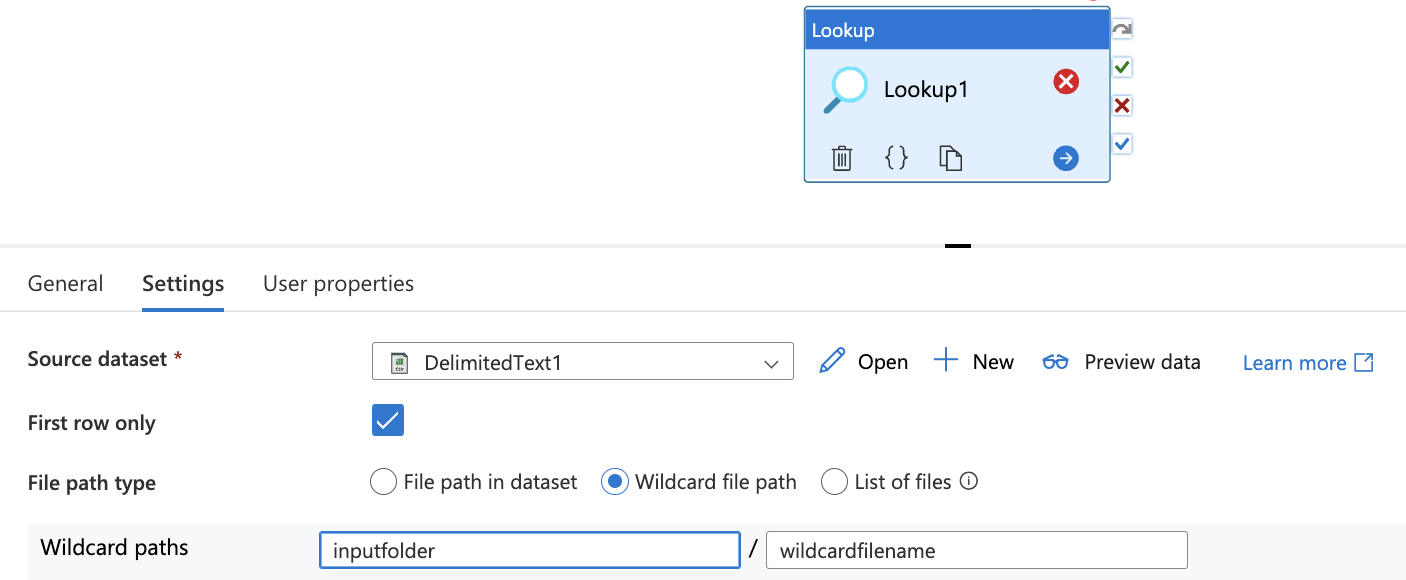This screenshot has width=1406, height=580.
Task: Choose File path in dataset option
Action: 383,482
